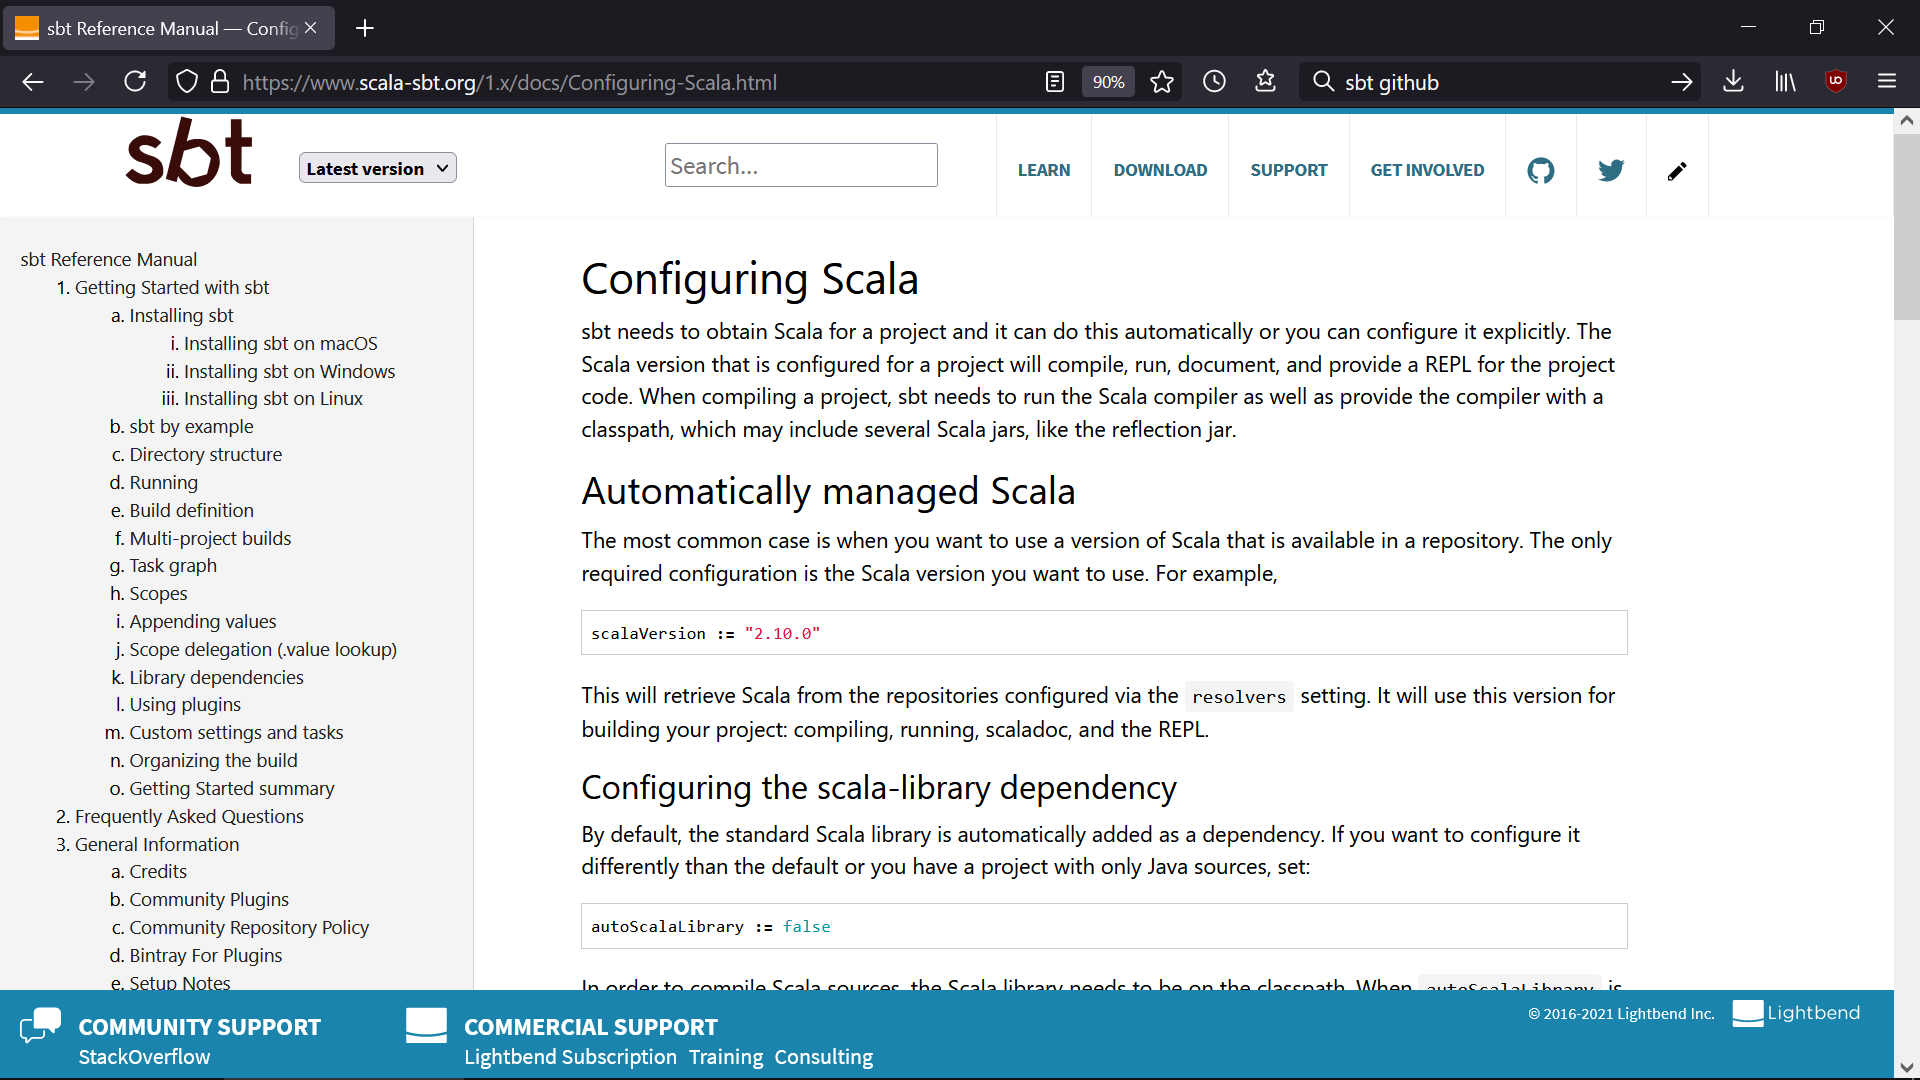Click the uBlock Origin extension icon

click(x=1836, y=82)
